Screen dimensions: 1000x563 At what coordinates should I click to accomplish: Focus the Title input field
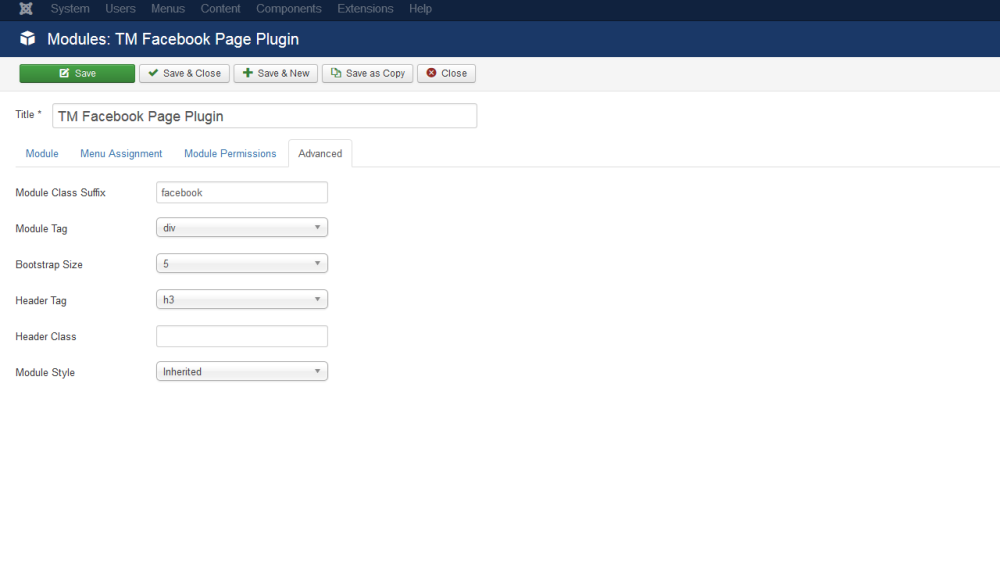265,116
